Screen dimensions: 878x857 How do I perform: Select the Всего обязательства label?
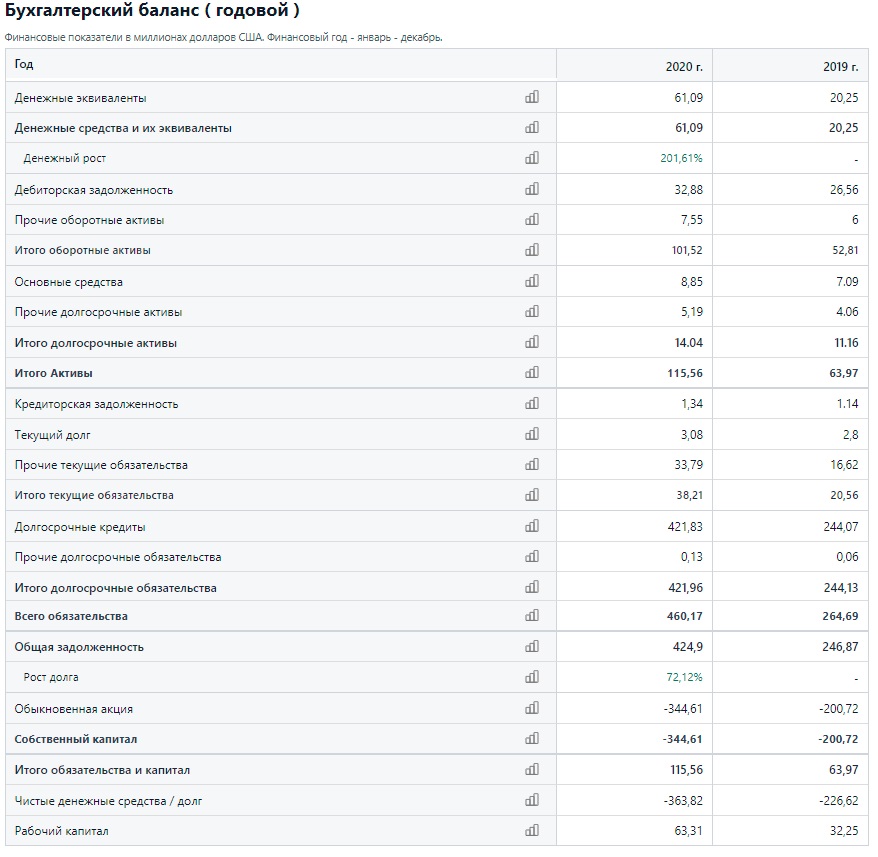point(71,616)
